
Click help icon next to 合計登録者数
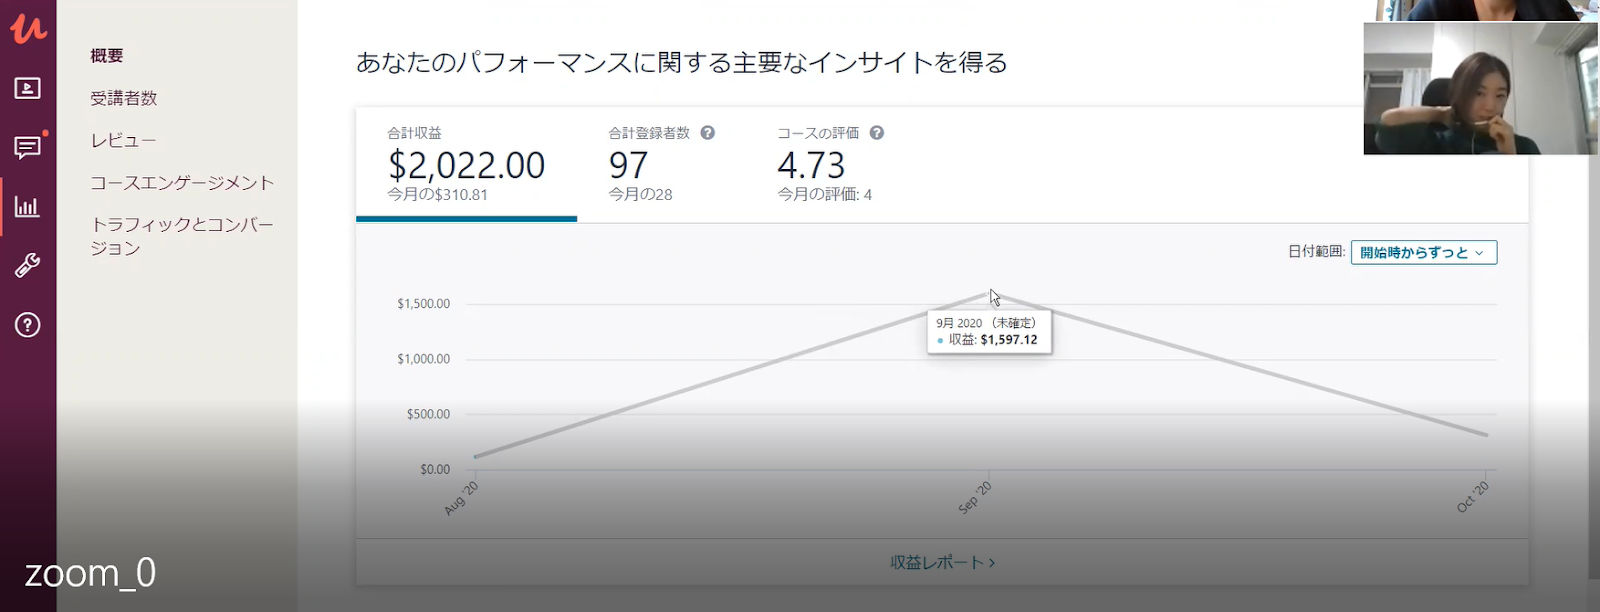[708, 133]
